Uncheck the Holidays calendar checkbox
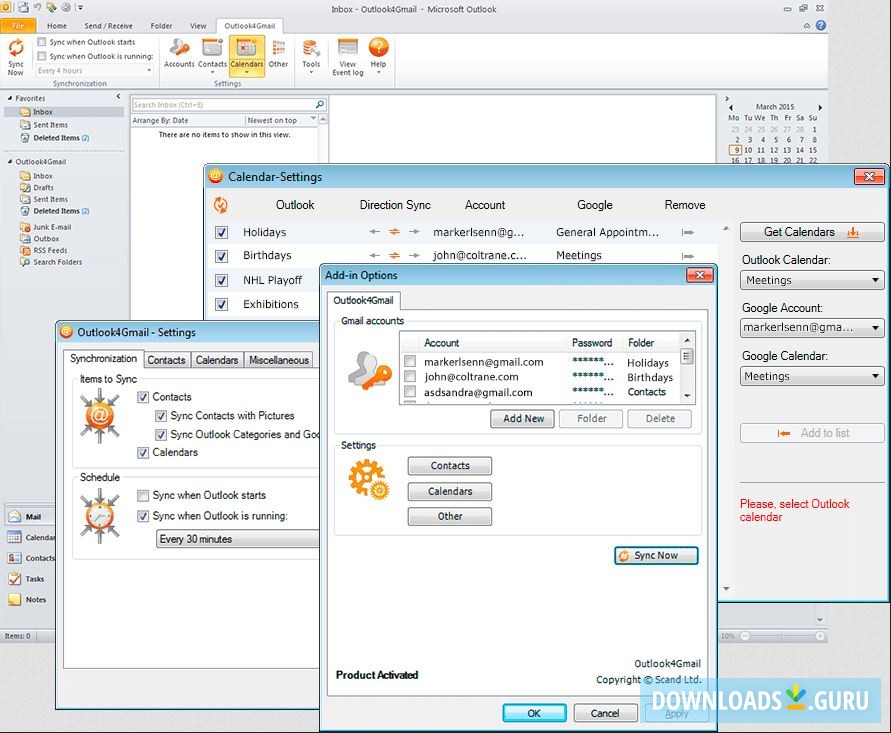 [x=221, y=232]
